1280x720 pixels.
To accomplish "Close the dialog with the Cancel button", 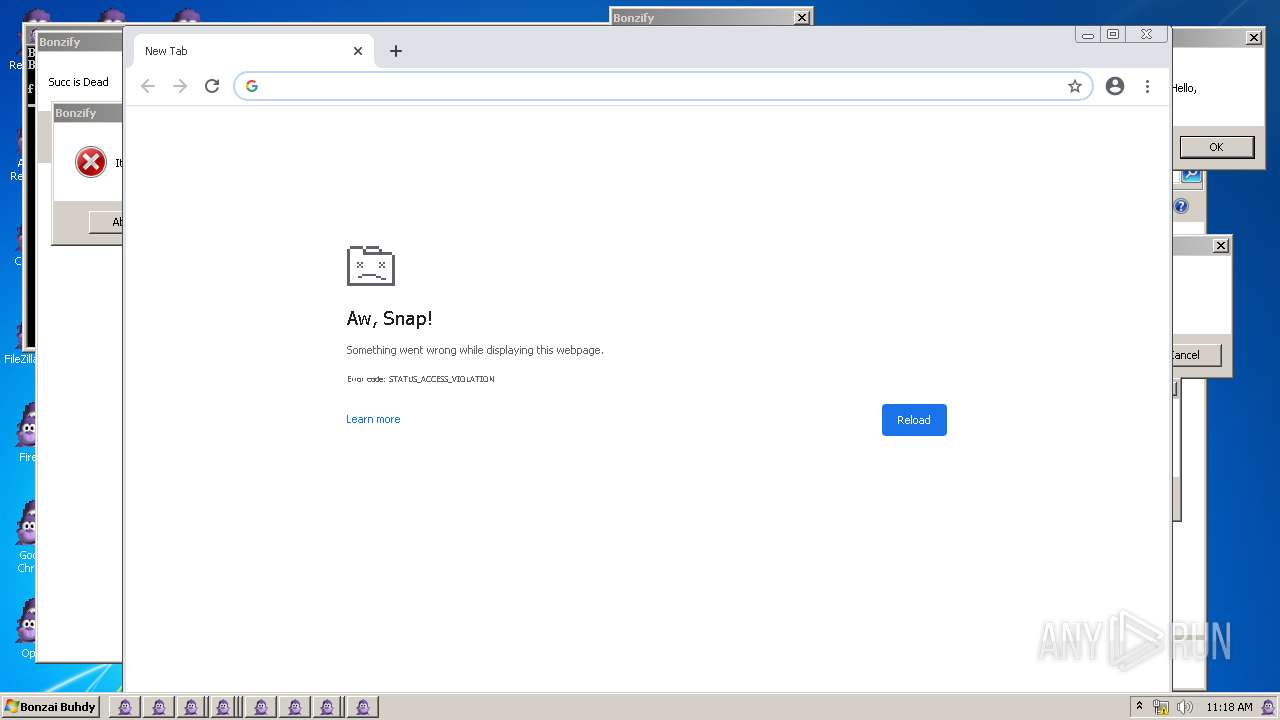I will 1221,245.
